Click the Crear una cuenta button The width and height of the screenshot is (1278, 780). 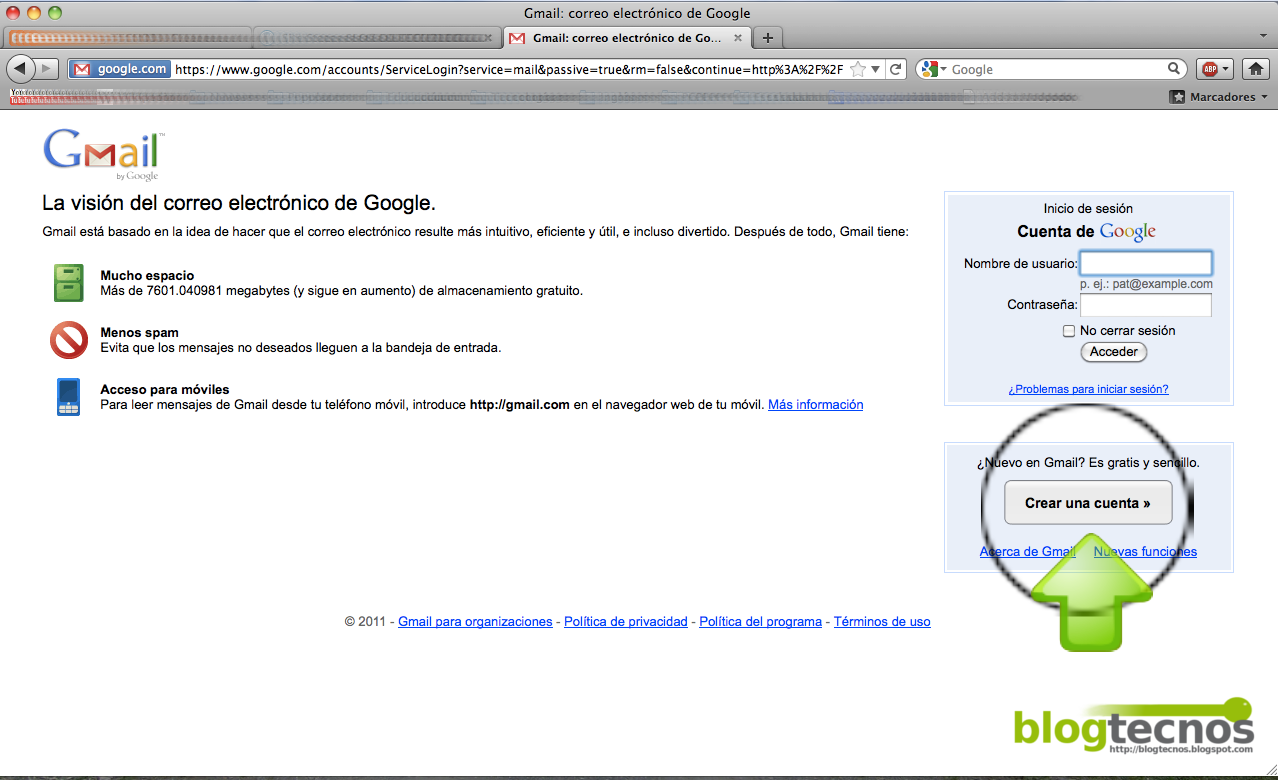[x=1088, y=502]
